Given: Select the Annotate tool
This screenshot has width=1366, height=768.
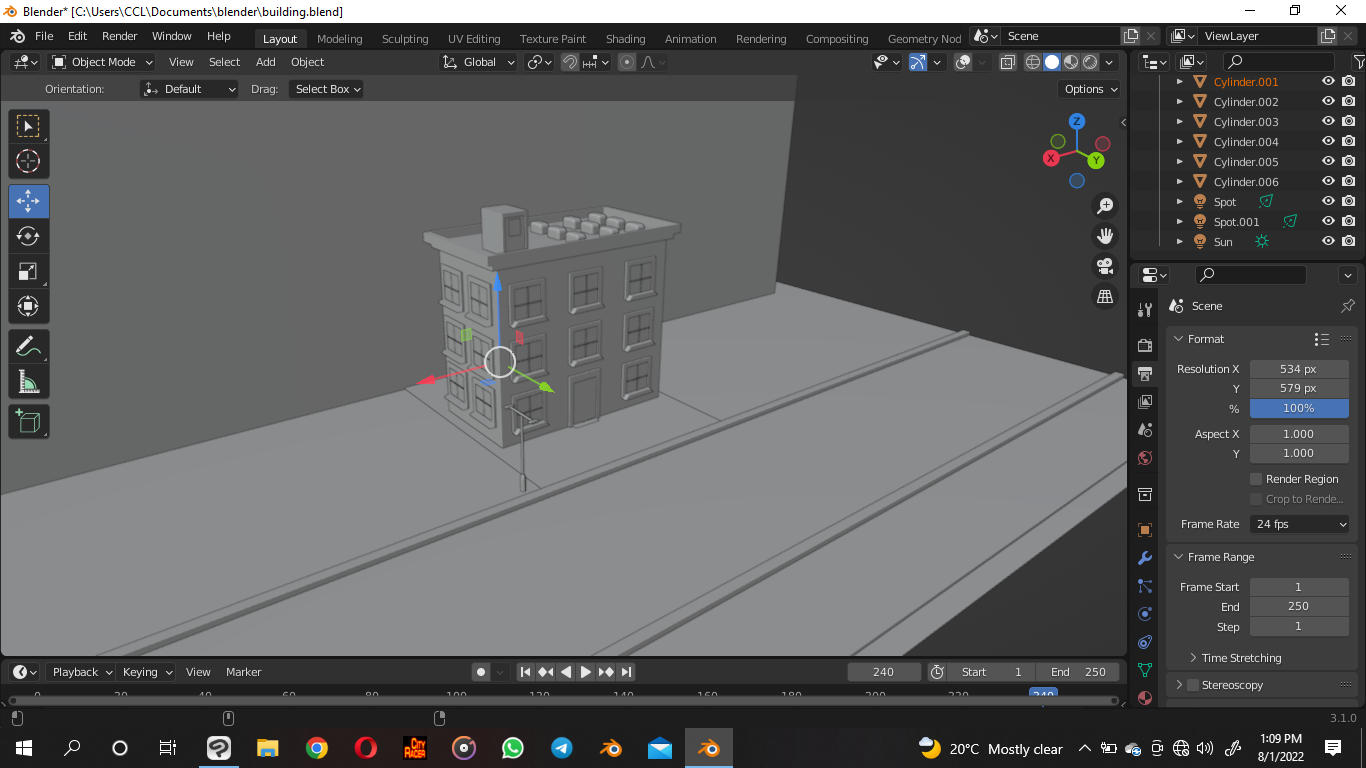Looking at the screenshot, I should coord(28,346).
